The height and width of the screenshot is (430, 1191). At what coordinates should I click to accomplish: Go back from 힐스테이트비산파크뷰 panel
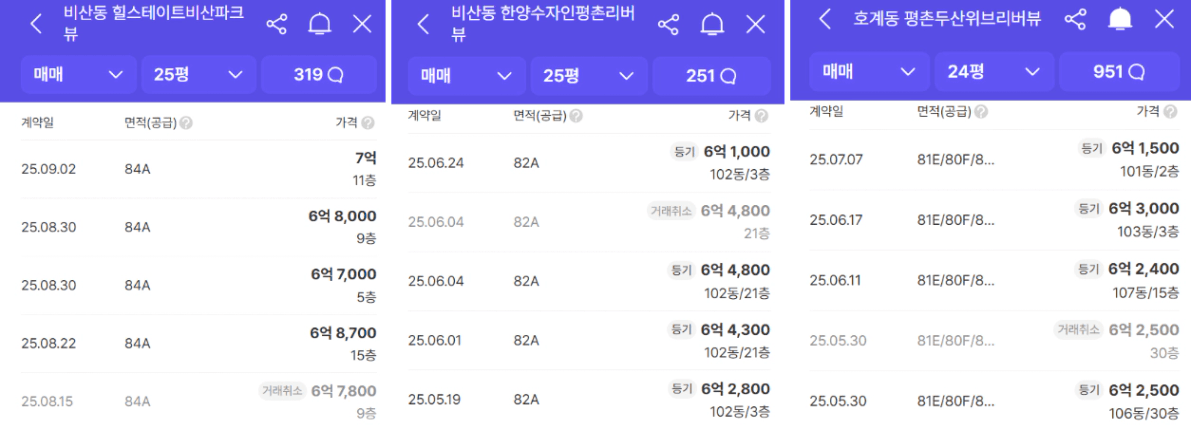(x=36, y=24)
